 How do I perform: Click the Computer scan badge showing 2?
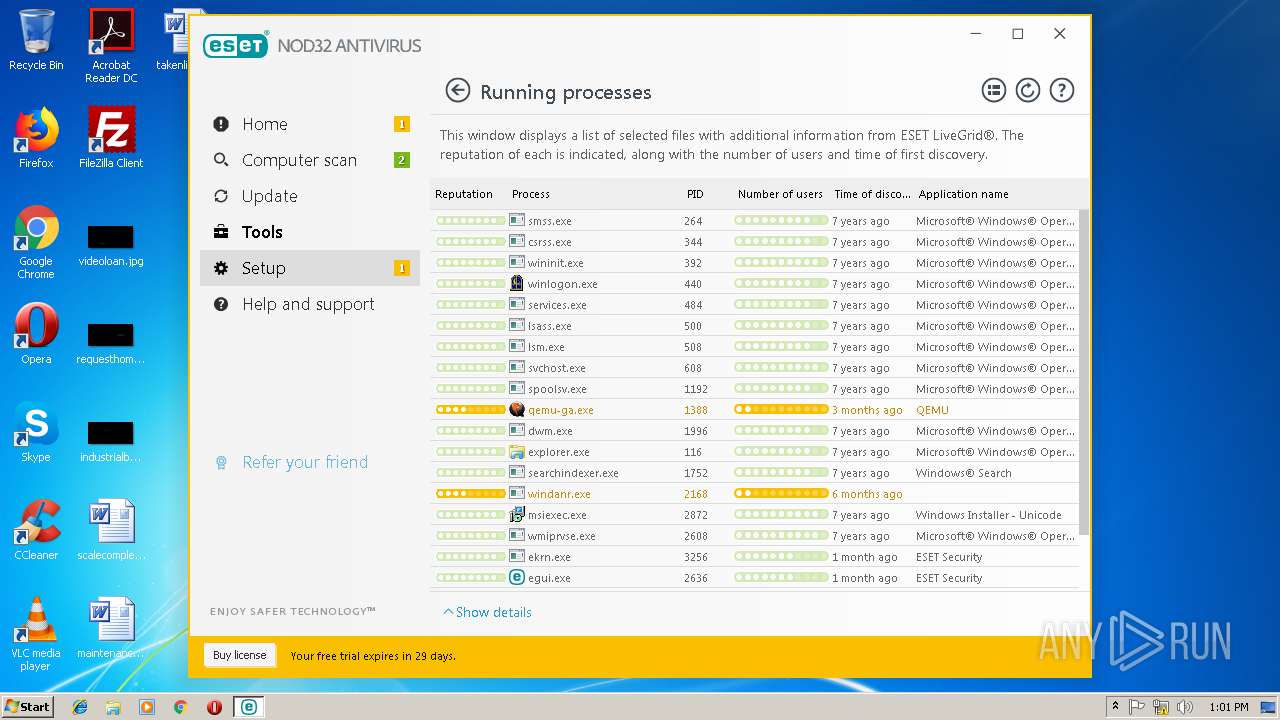coord(402,160)
